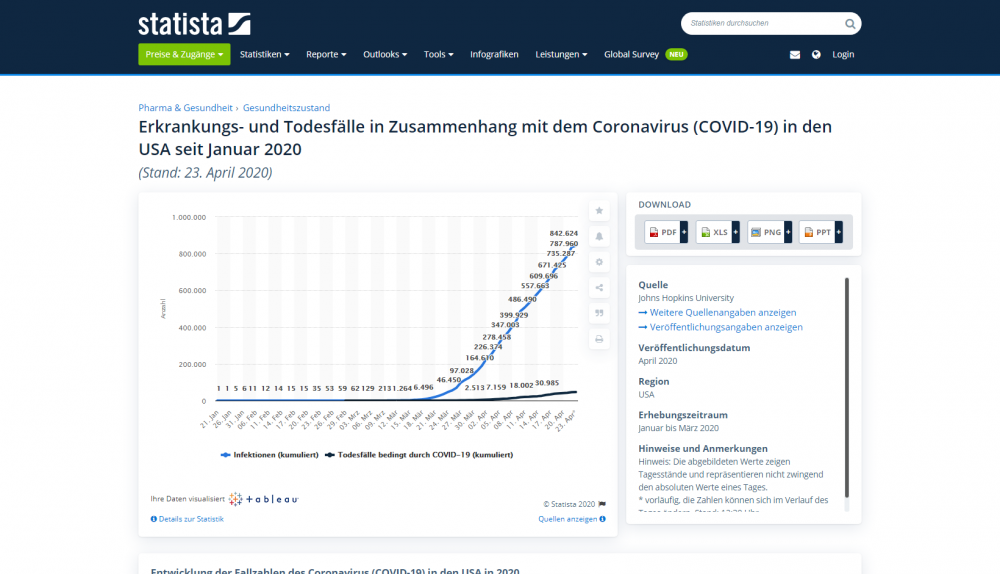This screenshot has width=1000, height=574.
Task: Open the Statistiken dropdown menu
Action: 264,55
